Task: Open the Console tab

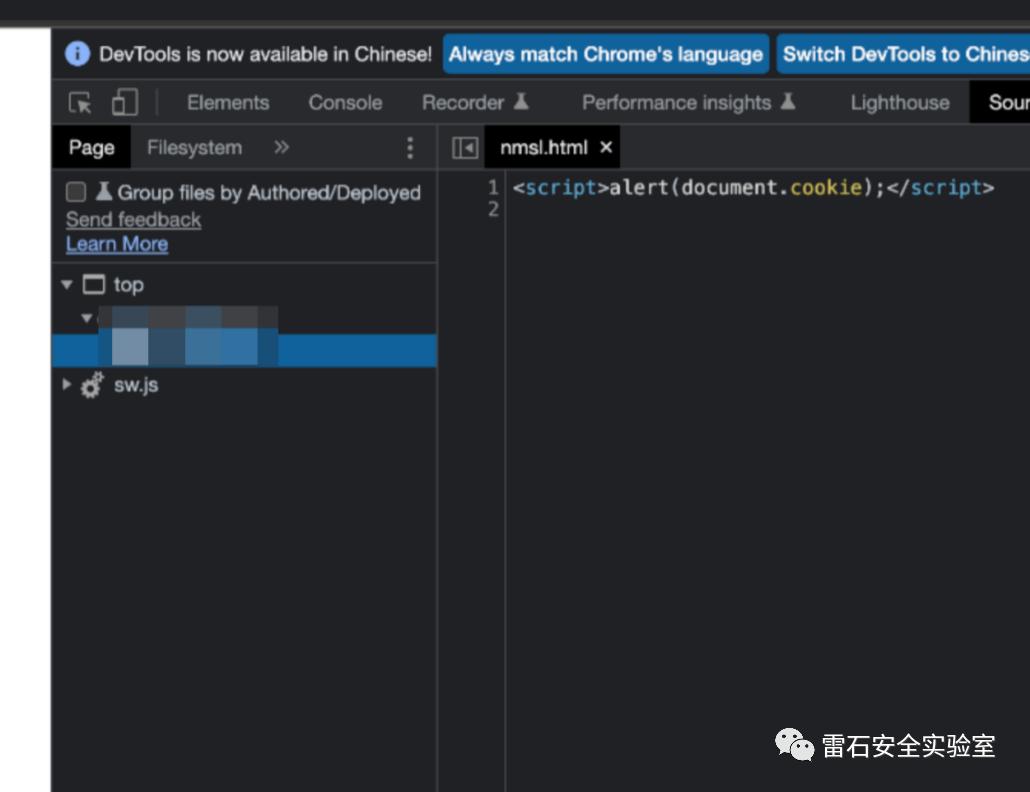Action: (x=345, y=102)
